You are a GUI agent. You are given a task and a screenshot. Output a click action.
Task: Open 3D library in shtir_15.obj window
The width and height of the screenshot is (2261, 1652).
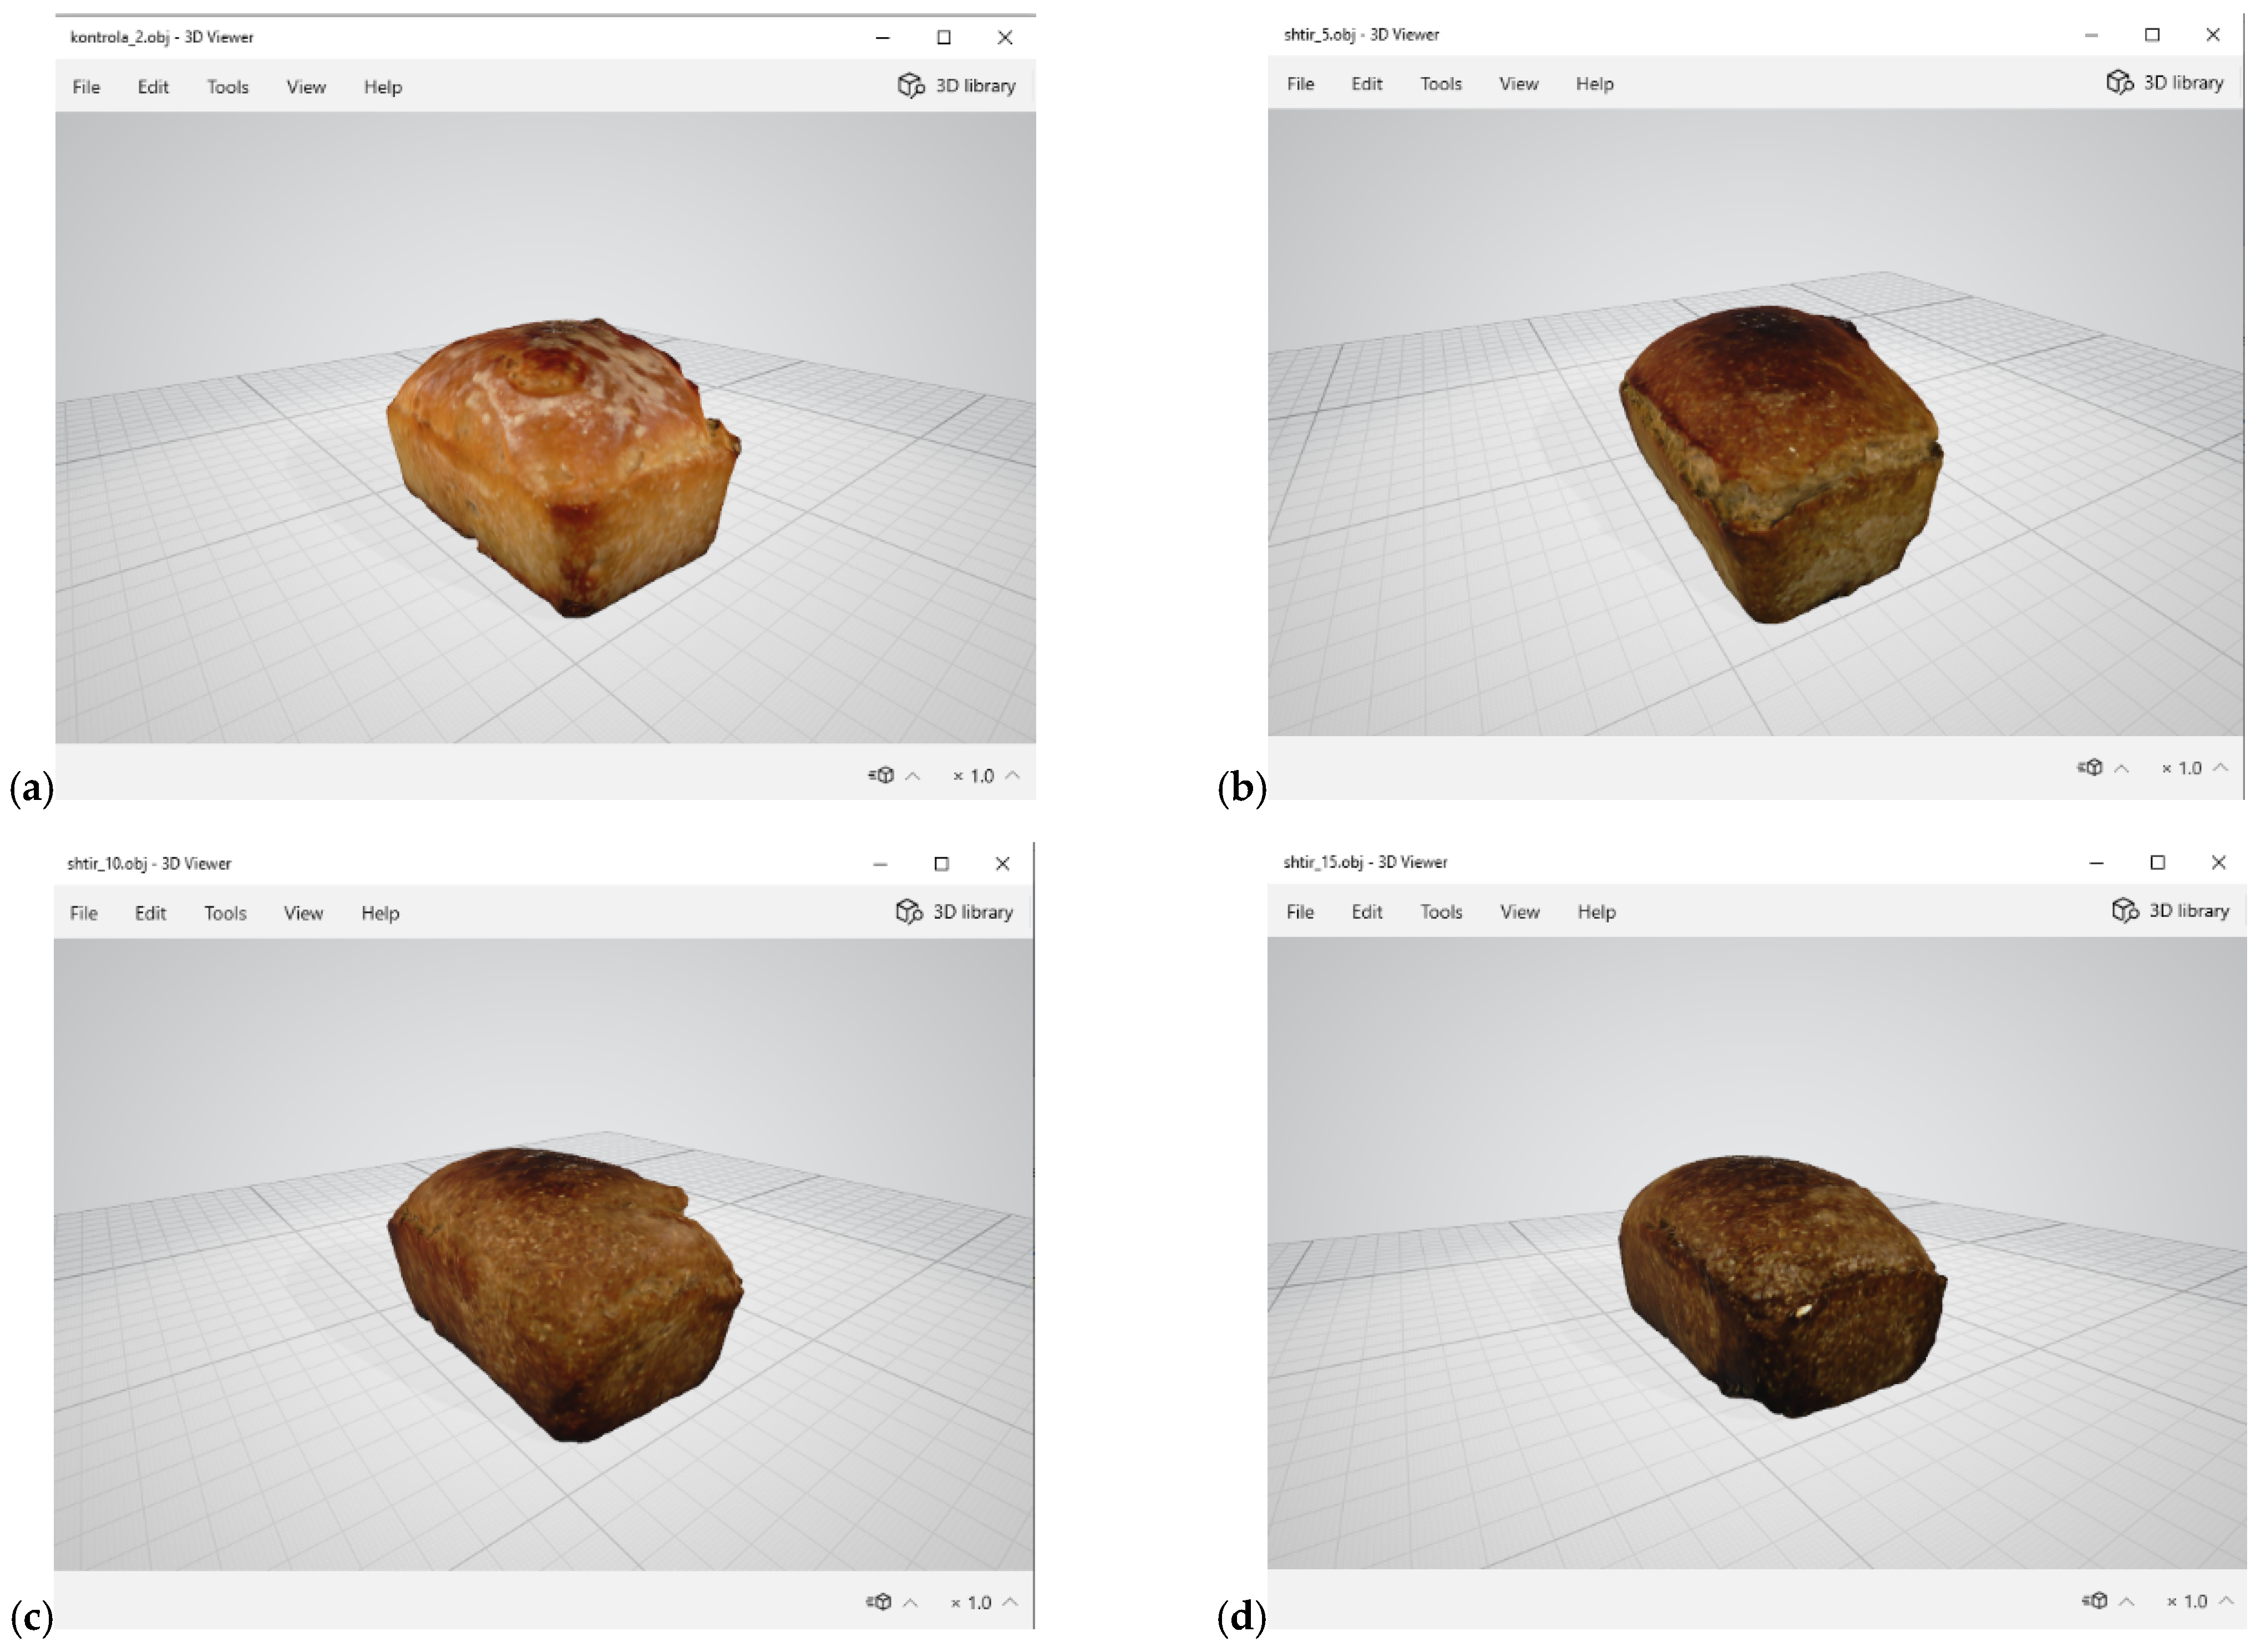[2170, 911]
